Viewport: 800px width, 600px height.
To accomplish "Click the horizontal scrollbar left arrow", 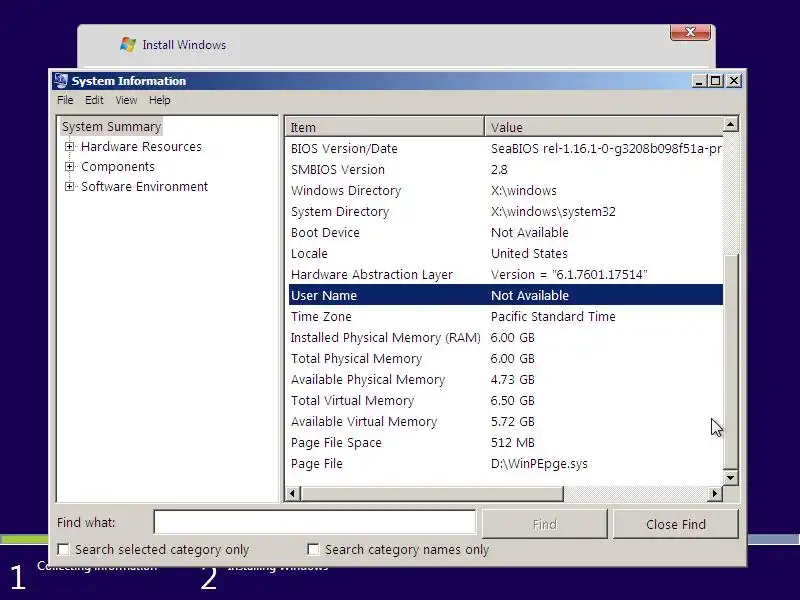I will click(292, 493).
